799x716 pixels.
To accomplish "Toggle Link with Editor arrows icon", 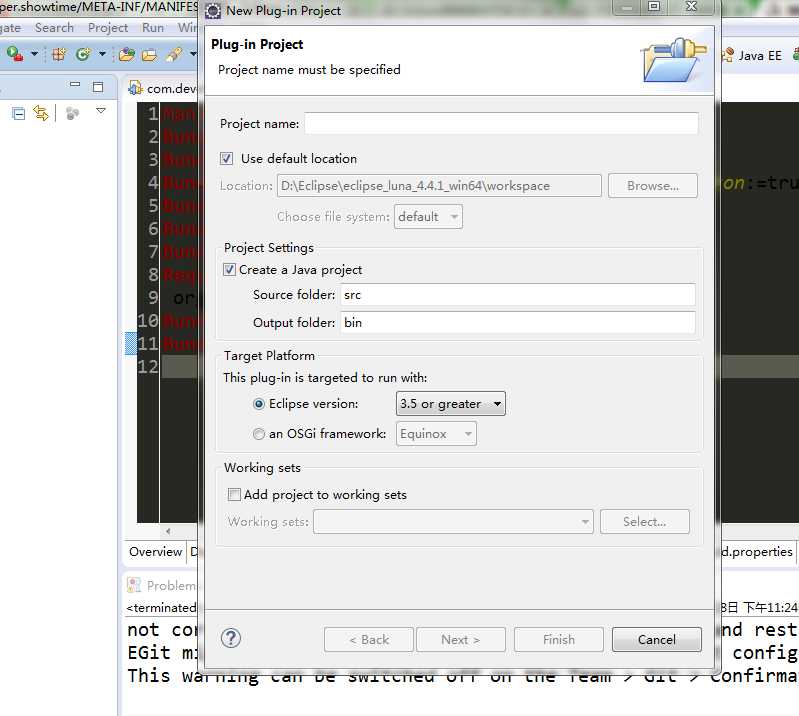I will (x=41, y=113).
